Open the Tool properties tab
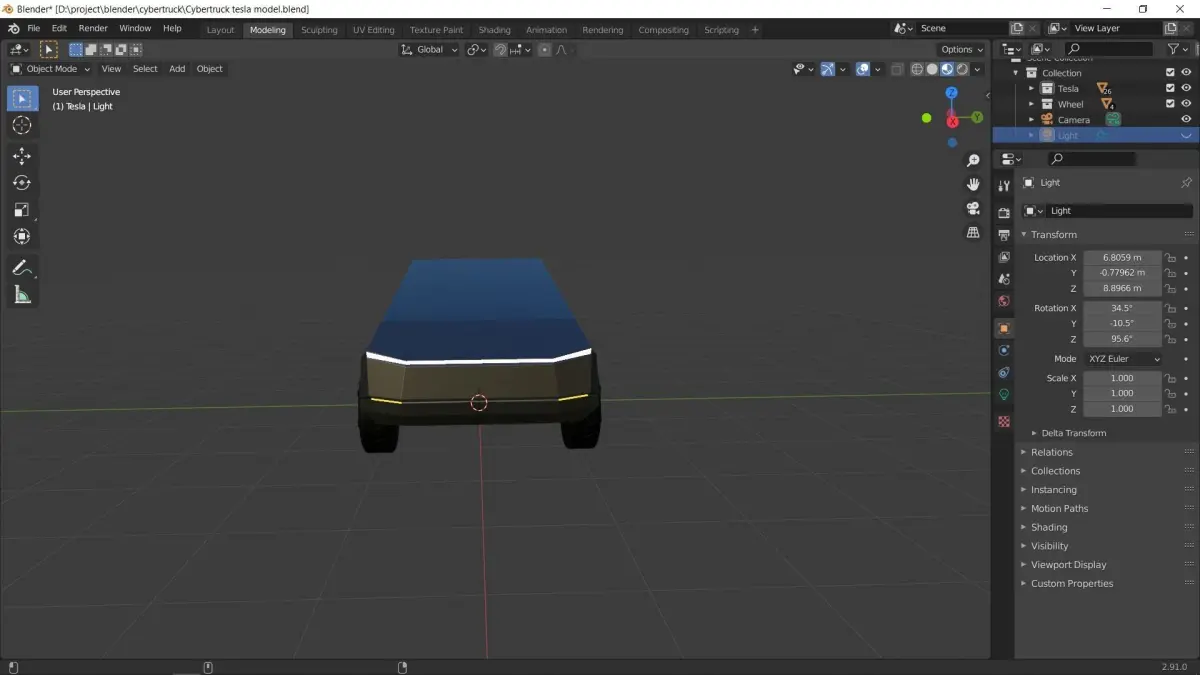The width and height of the screenshot is (1200, 675). (1004, 187)
